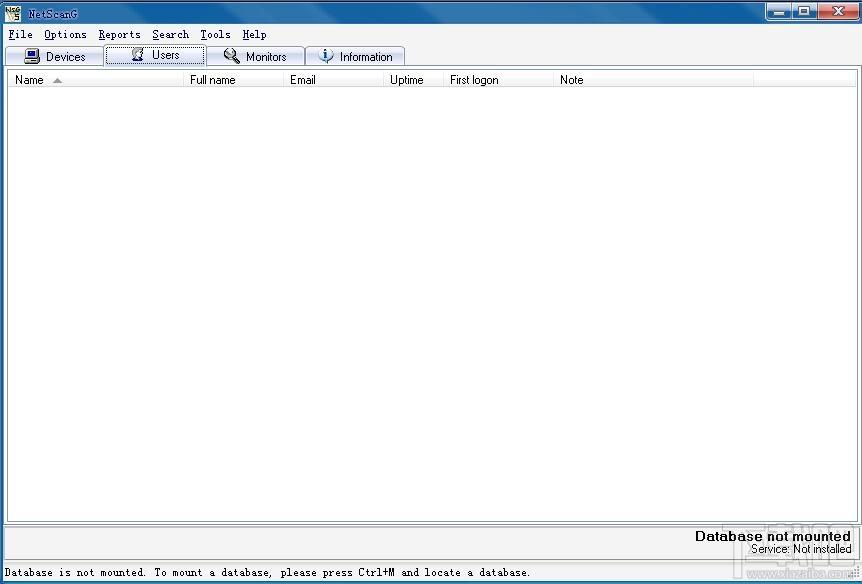The width and height of the screenshot is (862, 584).
Task: Sort by the Full name column
Action: [234, 80]
